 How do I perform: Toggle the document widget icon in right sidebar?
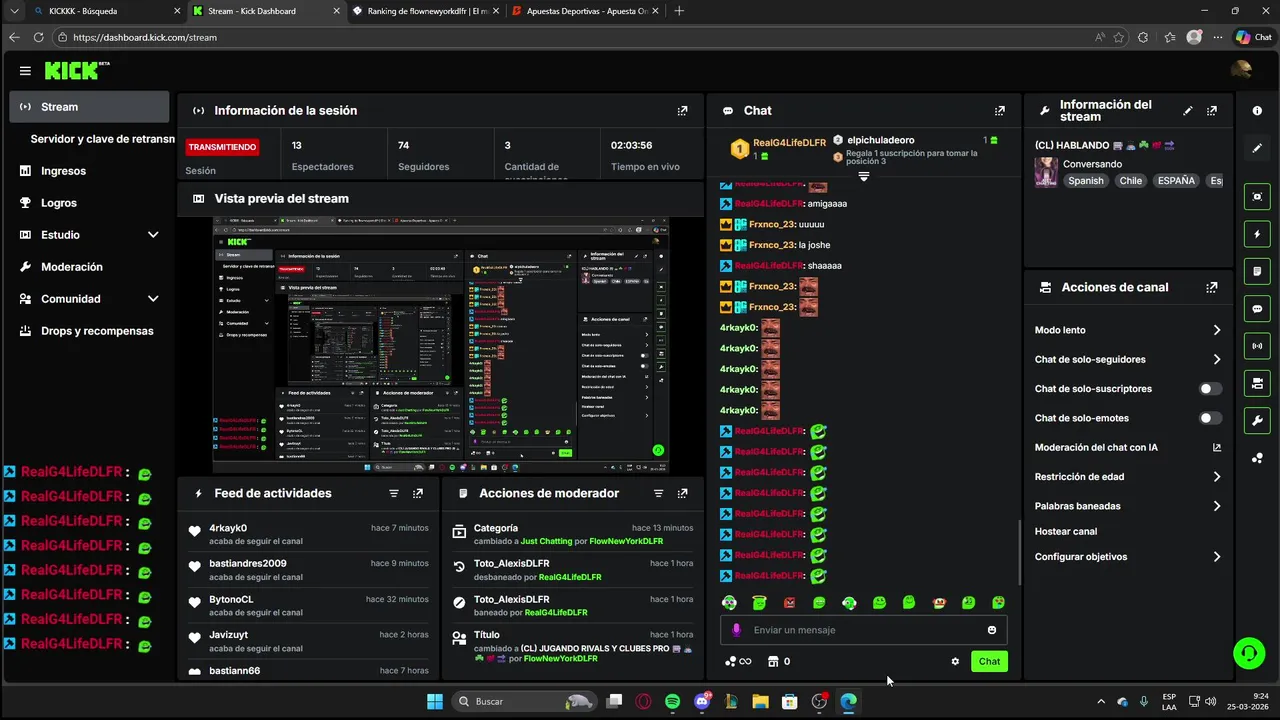[1257, 271]
